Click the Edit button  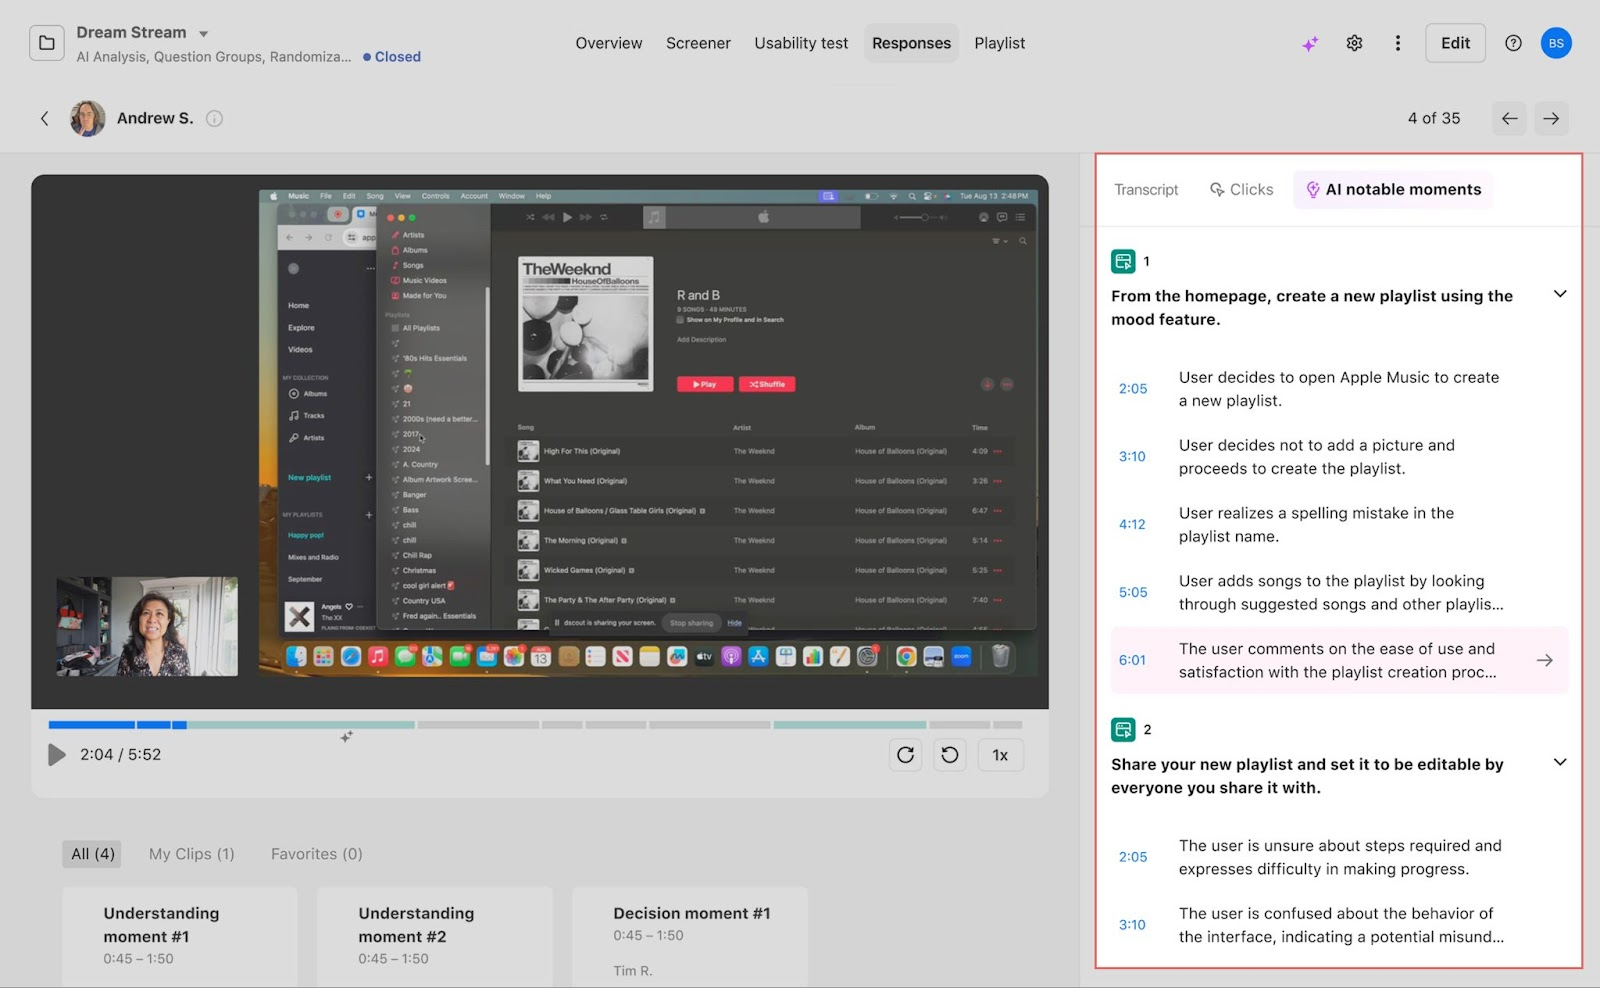point(1454,43)
